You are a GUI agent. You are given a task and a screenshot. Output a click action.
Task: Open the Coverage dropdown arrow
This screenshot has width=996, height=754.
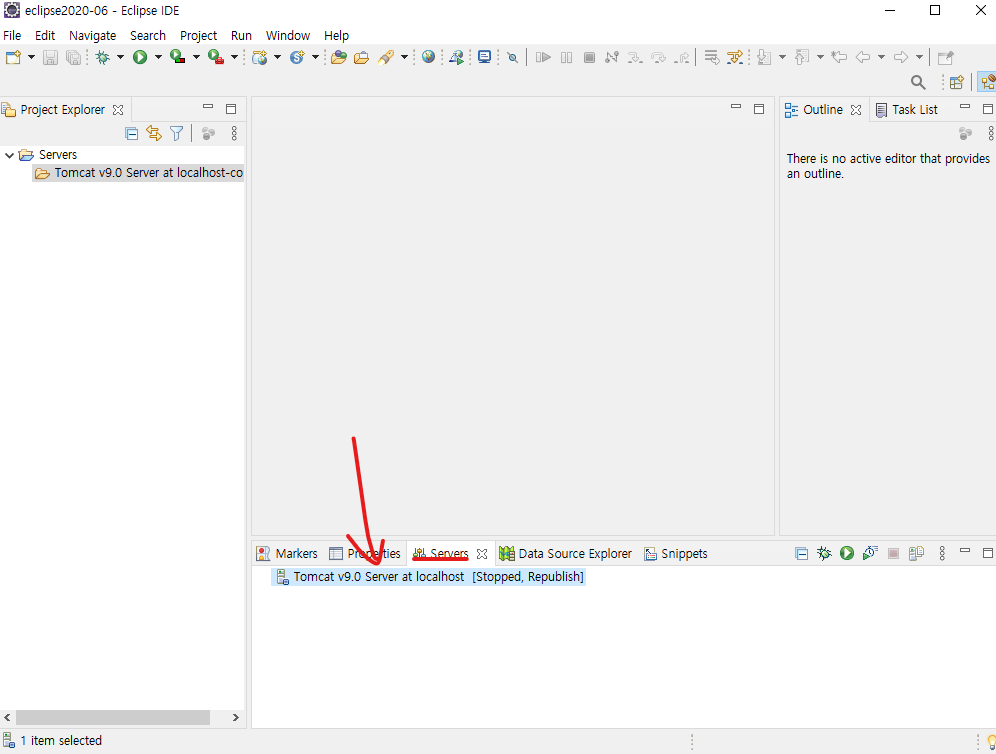click(196, 57)
